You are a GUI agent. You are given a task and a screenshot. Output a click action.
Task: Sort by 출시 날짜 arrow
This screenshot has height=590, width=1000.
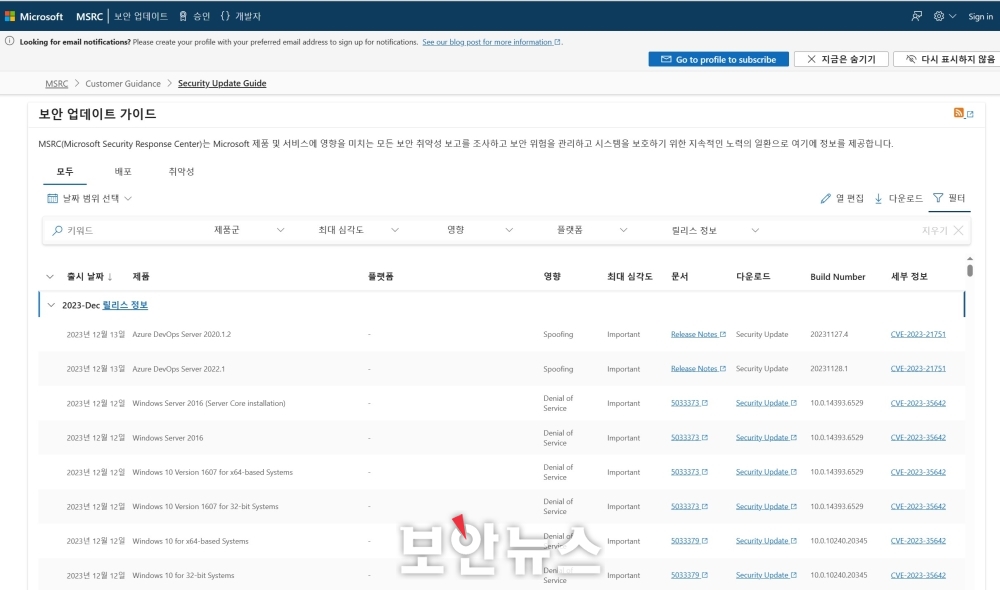tap(110, 276)
